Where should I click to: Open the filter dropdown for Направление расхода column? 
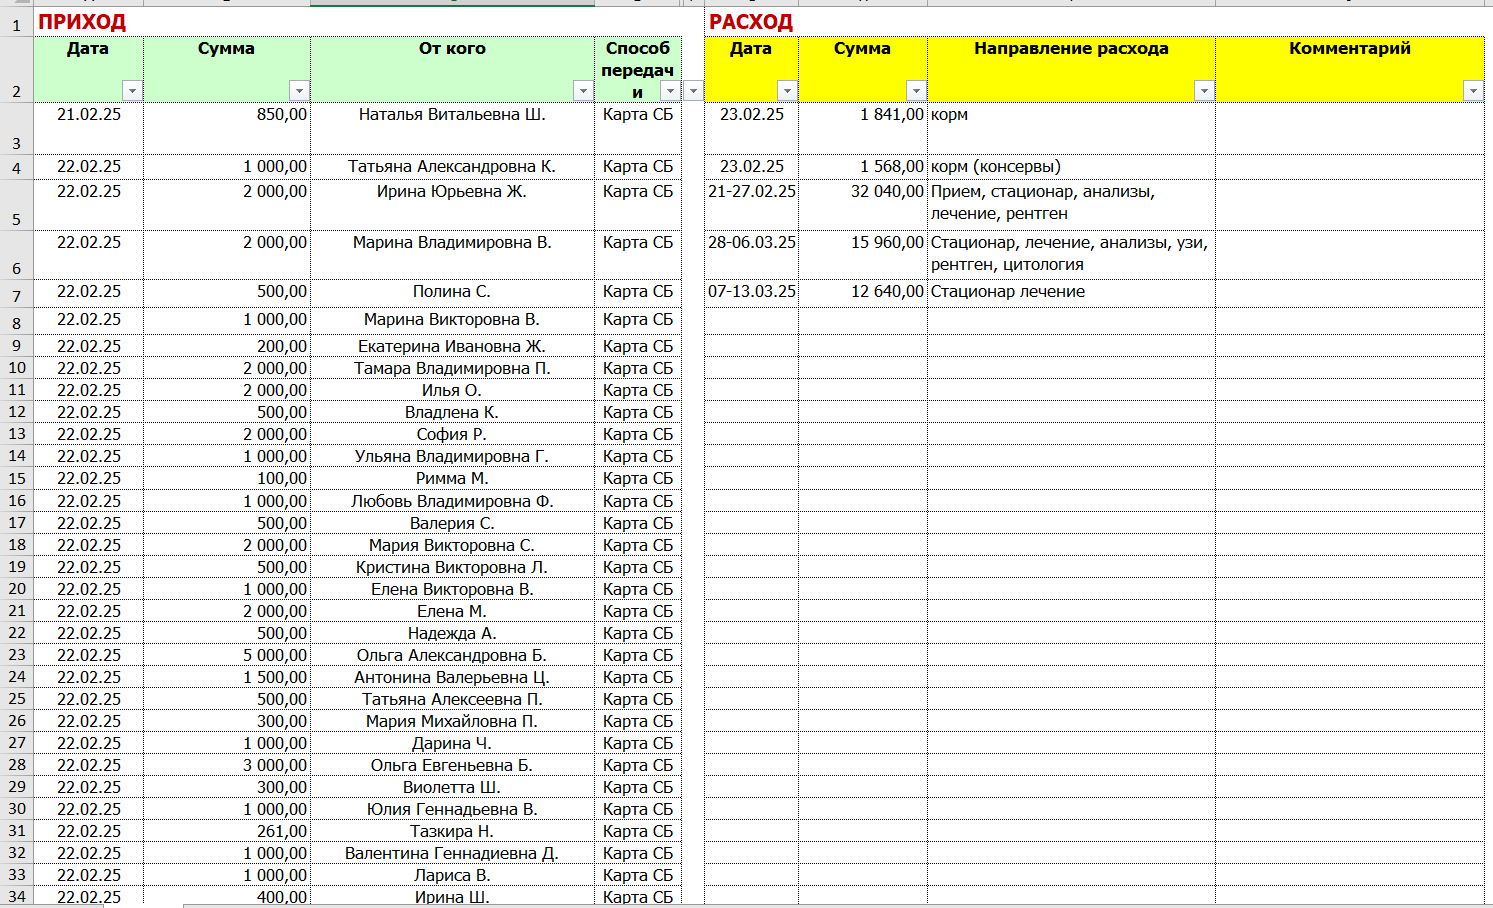1204,91
